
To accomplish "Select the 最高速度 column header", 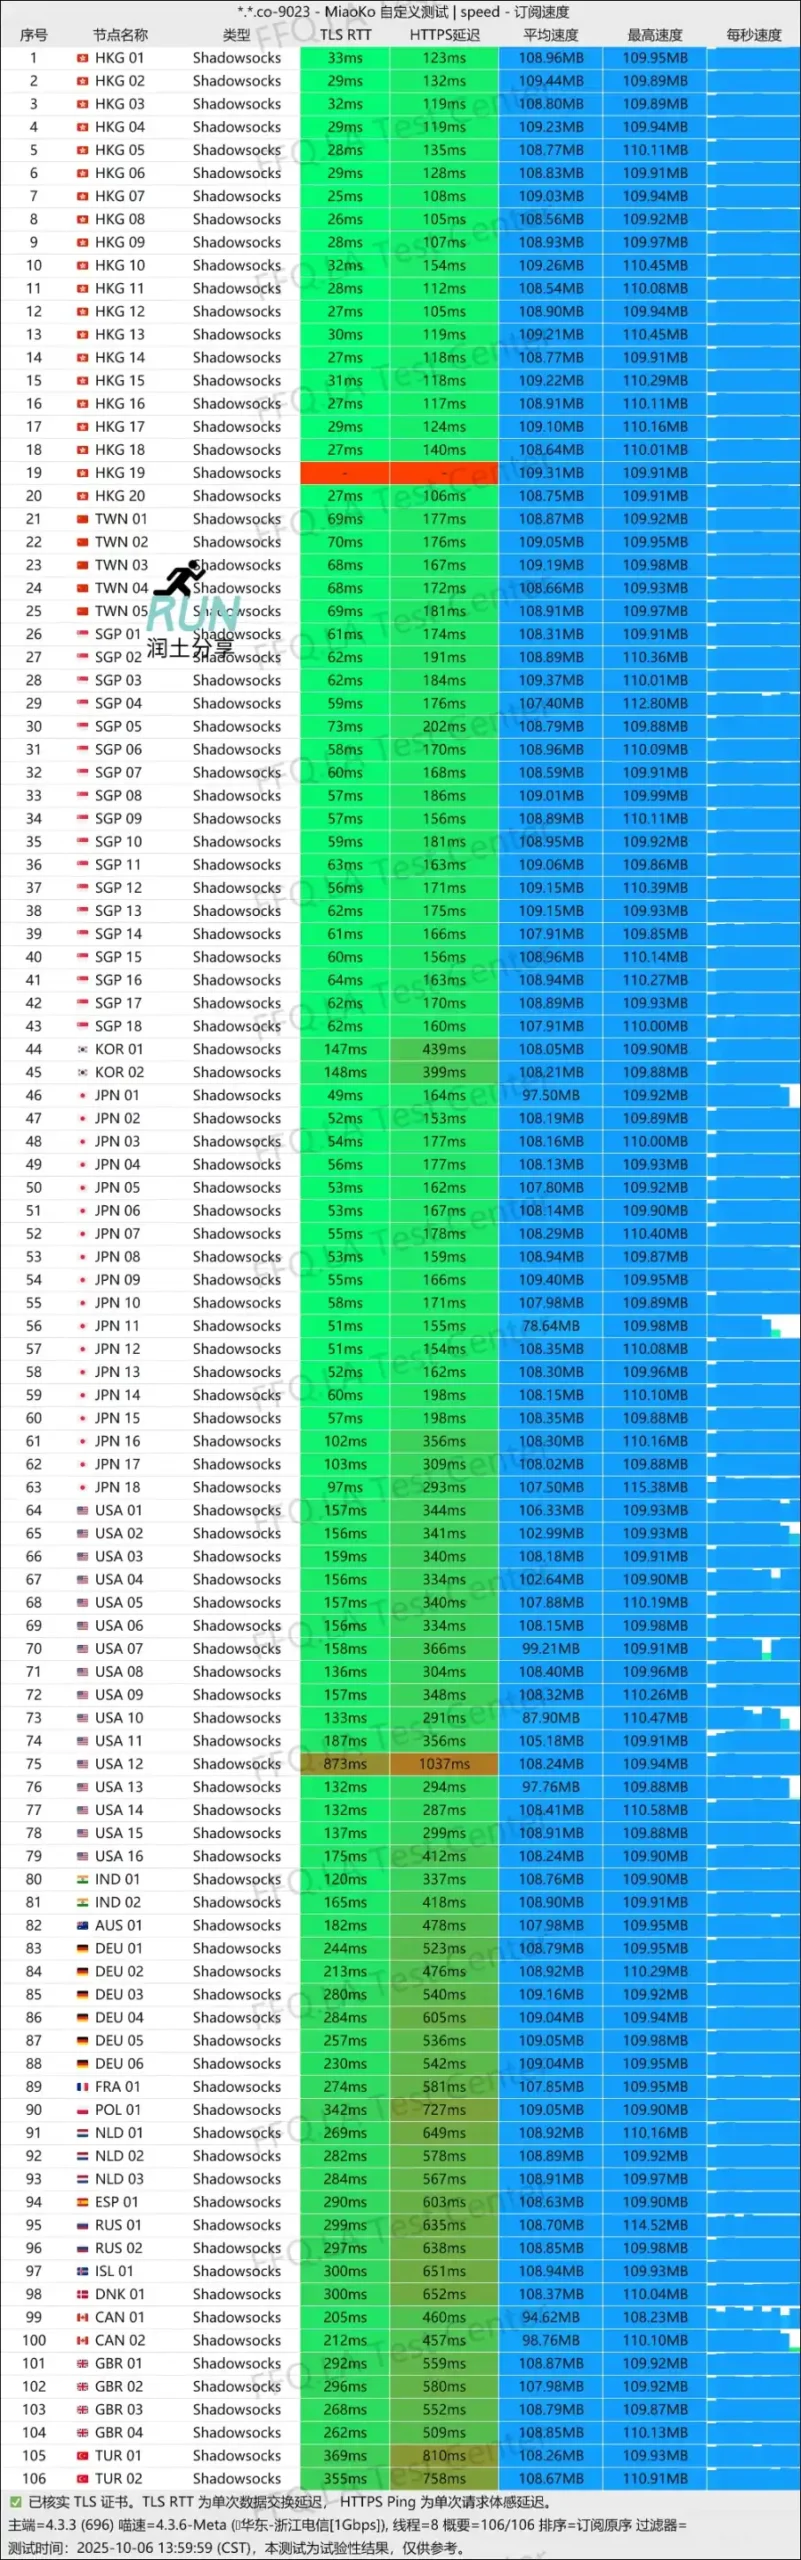I will [655, 34].
